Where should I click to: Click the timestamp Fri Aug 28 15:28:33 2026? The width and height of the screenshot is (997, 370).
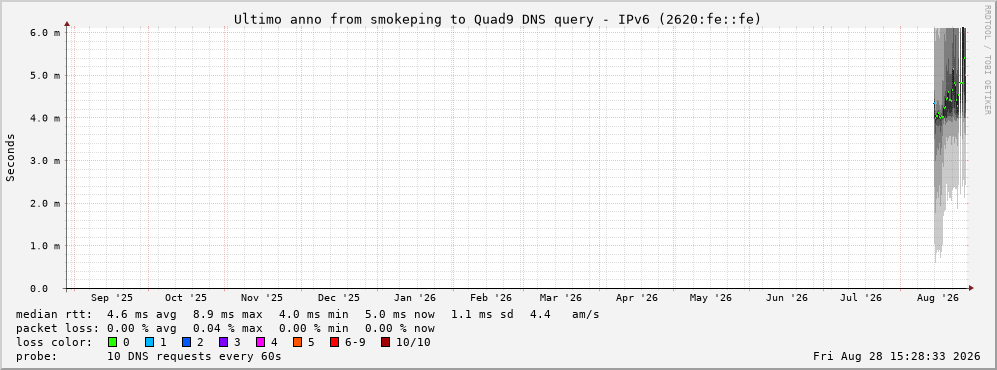(897, 356)
